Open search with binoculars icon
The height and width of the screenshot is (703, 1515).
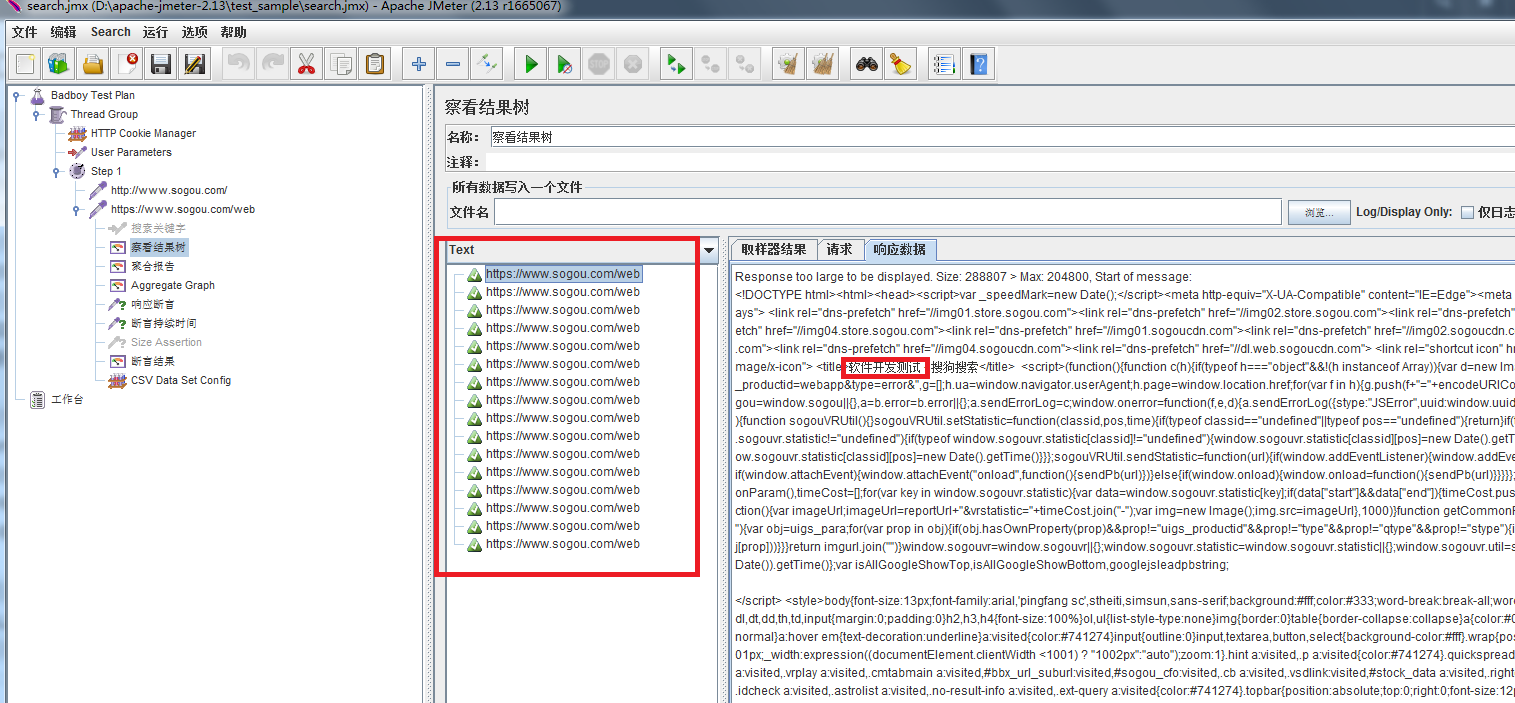(867, 65)
